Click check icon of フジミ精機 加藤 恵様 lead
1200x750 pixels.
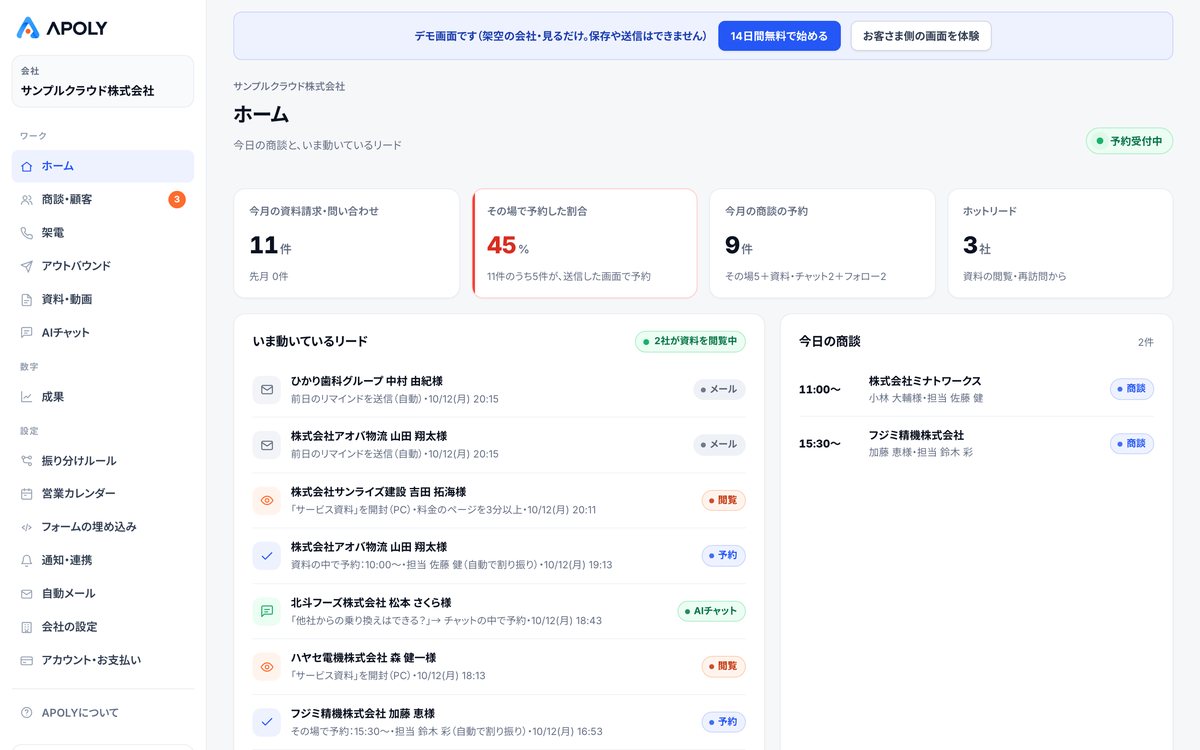tap(267, 722)
